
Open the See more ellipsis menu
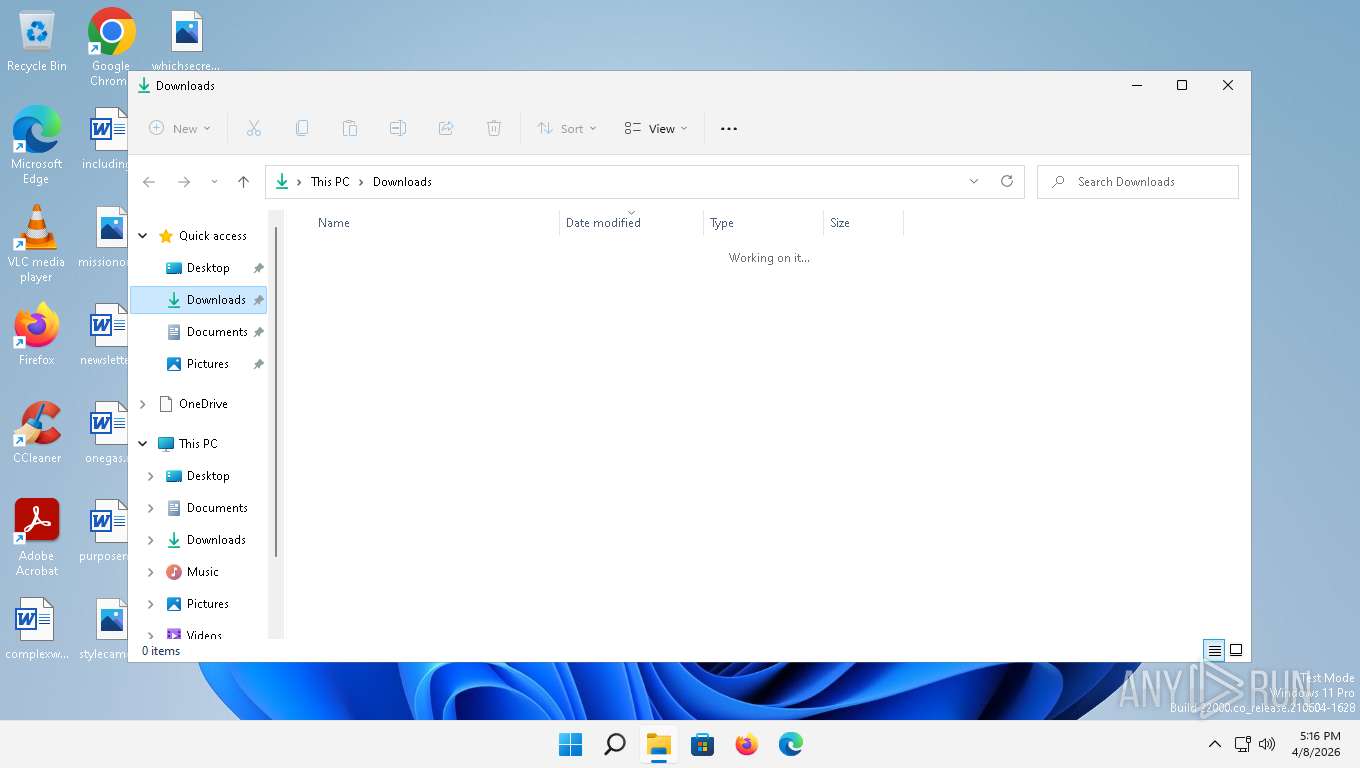[729, 128]
